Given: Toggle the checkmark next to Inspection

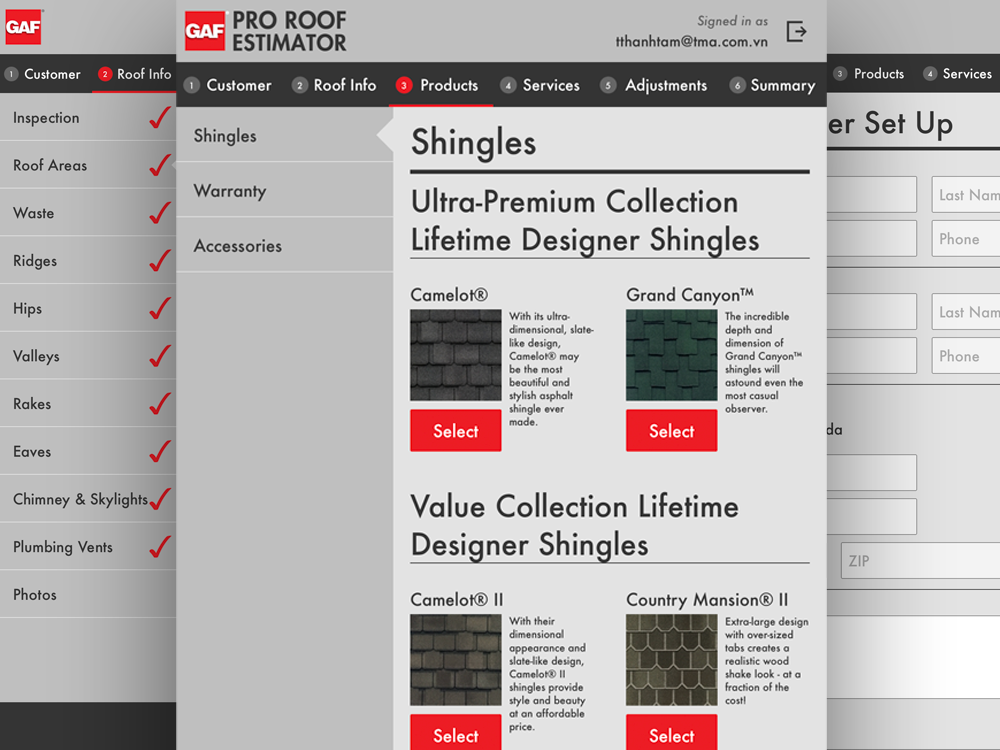Looking at the screenshot, I should pyautogui.click(x=157, y=118).
